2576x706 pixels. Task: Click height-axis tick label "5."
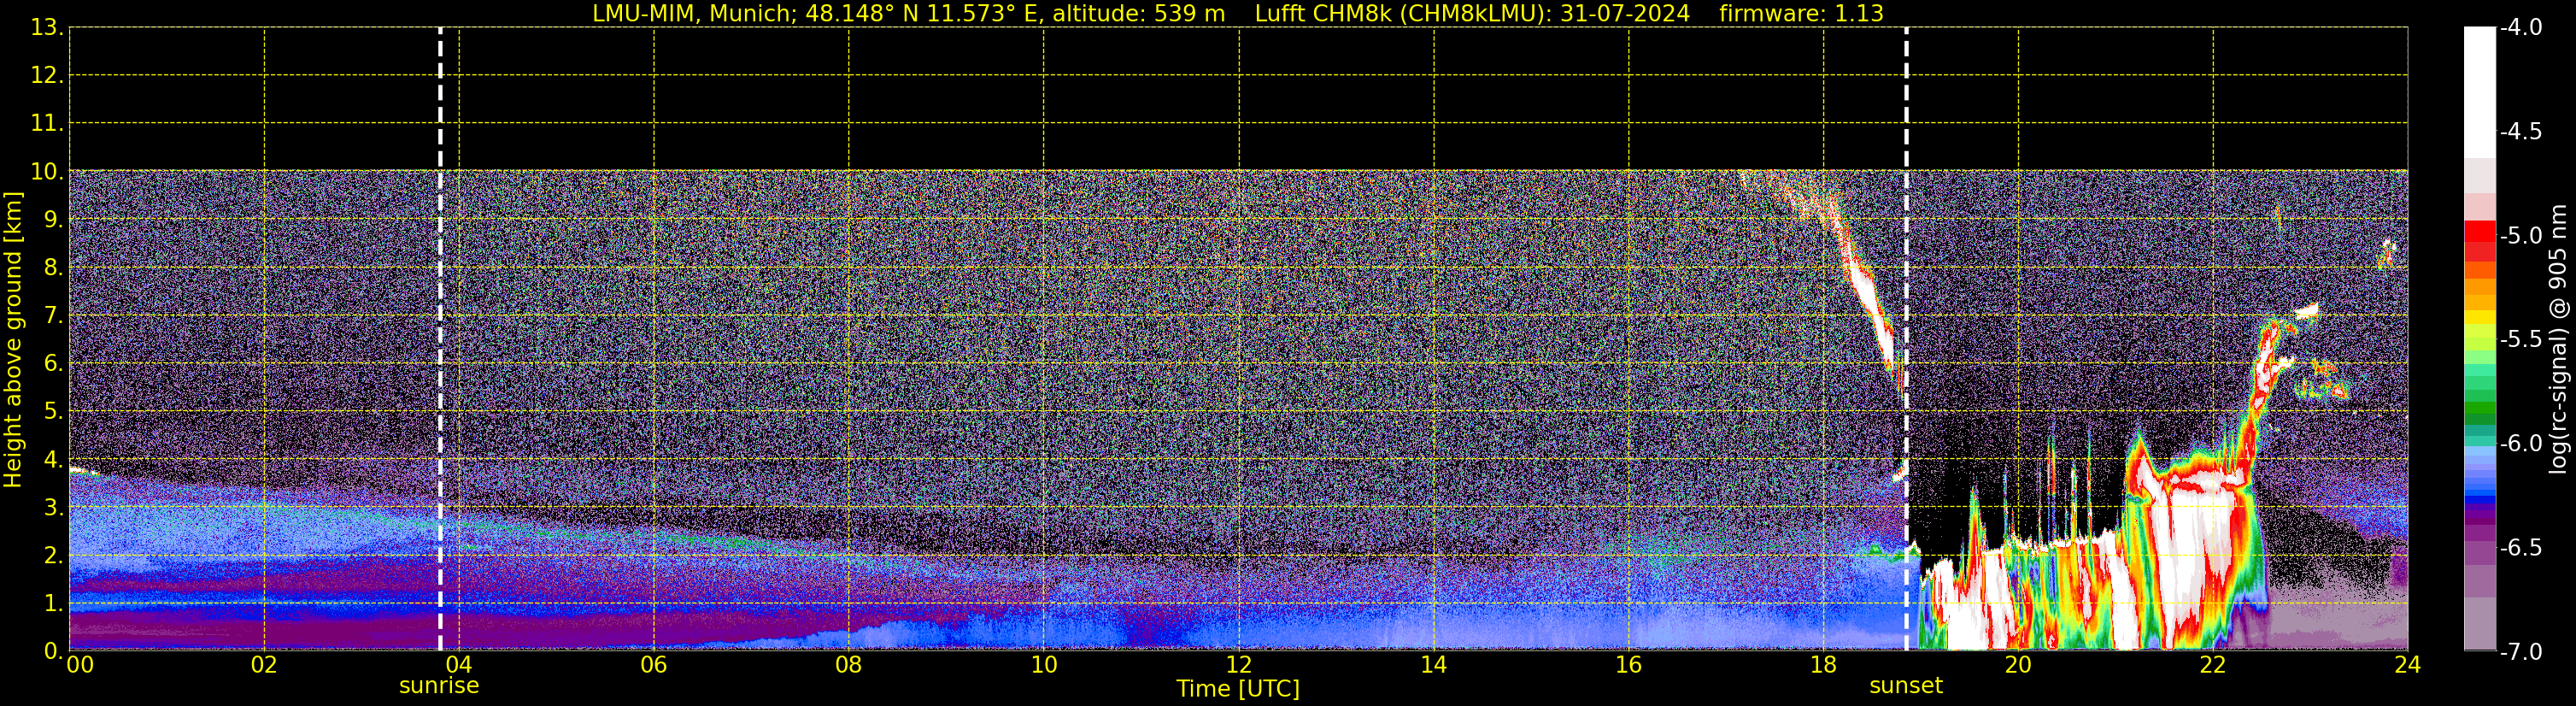[x=53, y=412]
